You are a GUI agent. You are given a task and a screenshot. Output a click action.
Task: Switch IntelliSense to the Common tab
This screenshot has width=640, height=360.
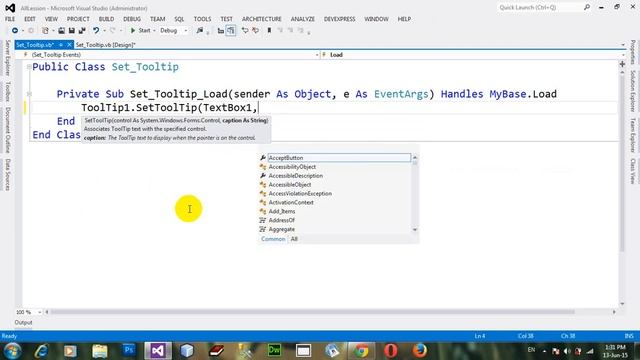click(x=273, y=239)
